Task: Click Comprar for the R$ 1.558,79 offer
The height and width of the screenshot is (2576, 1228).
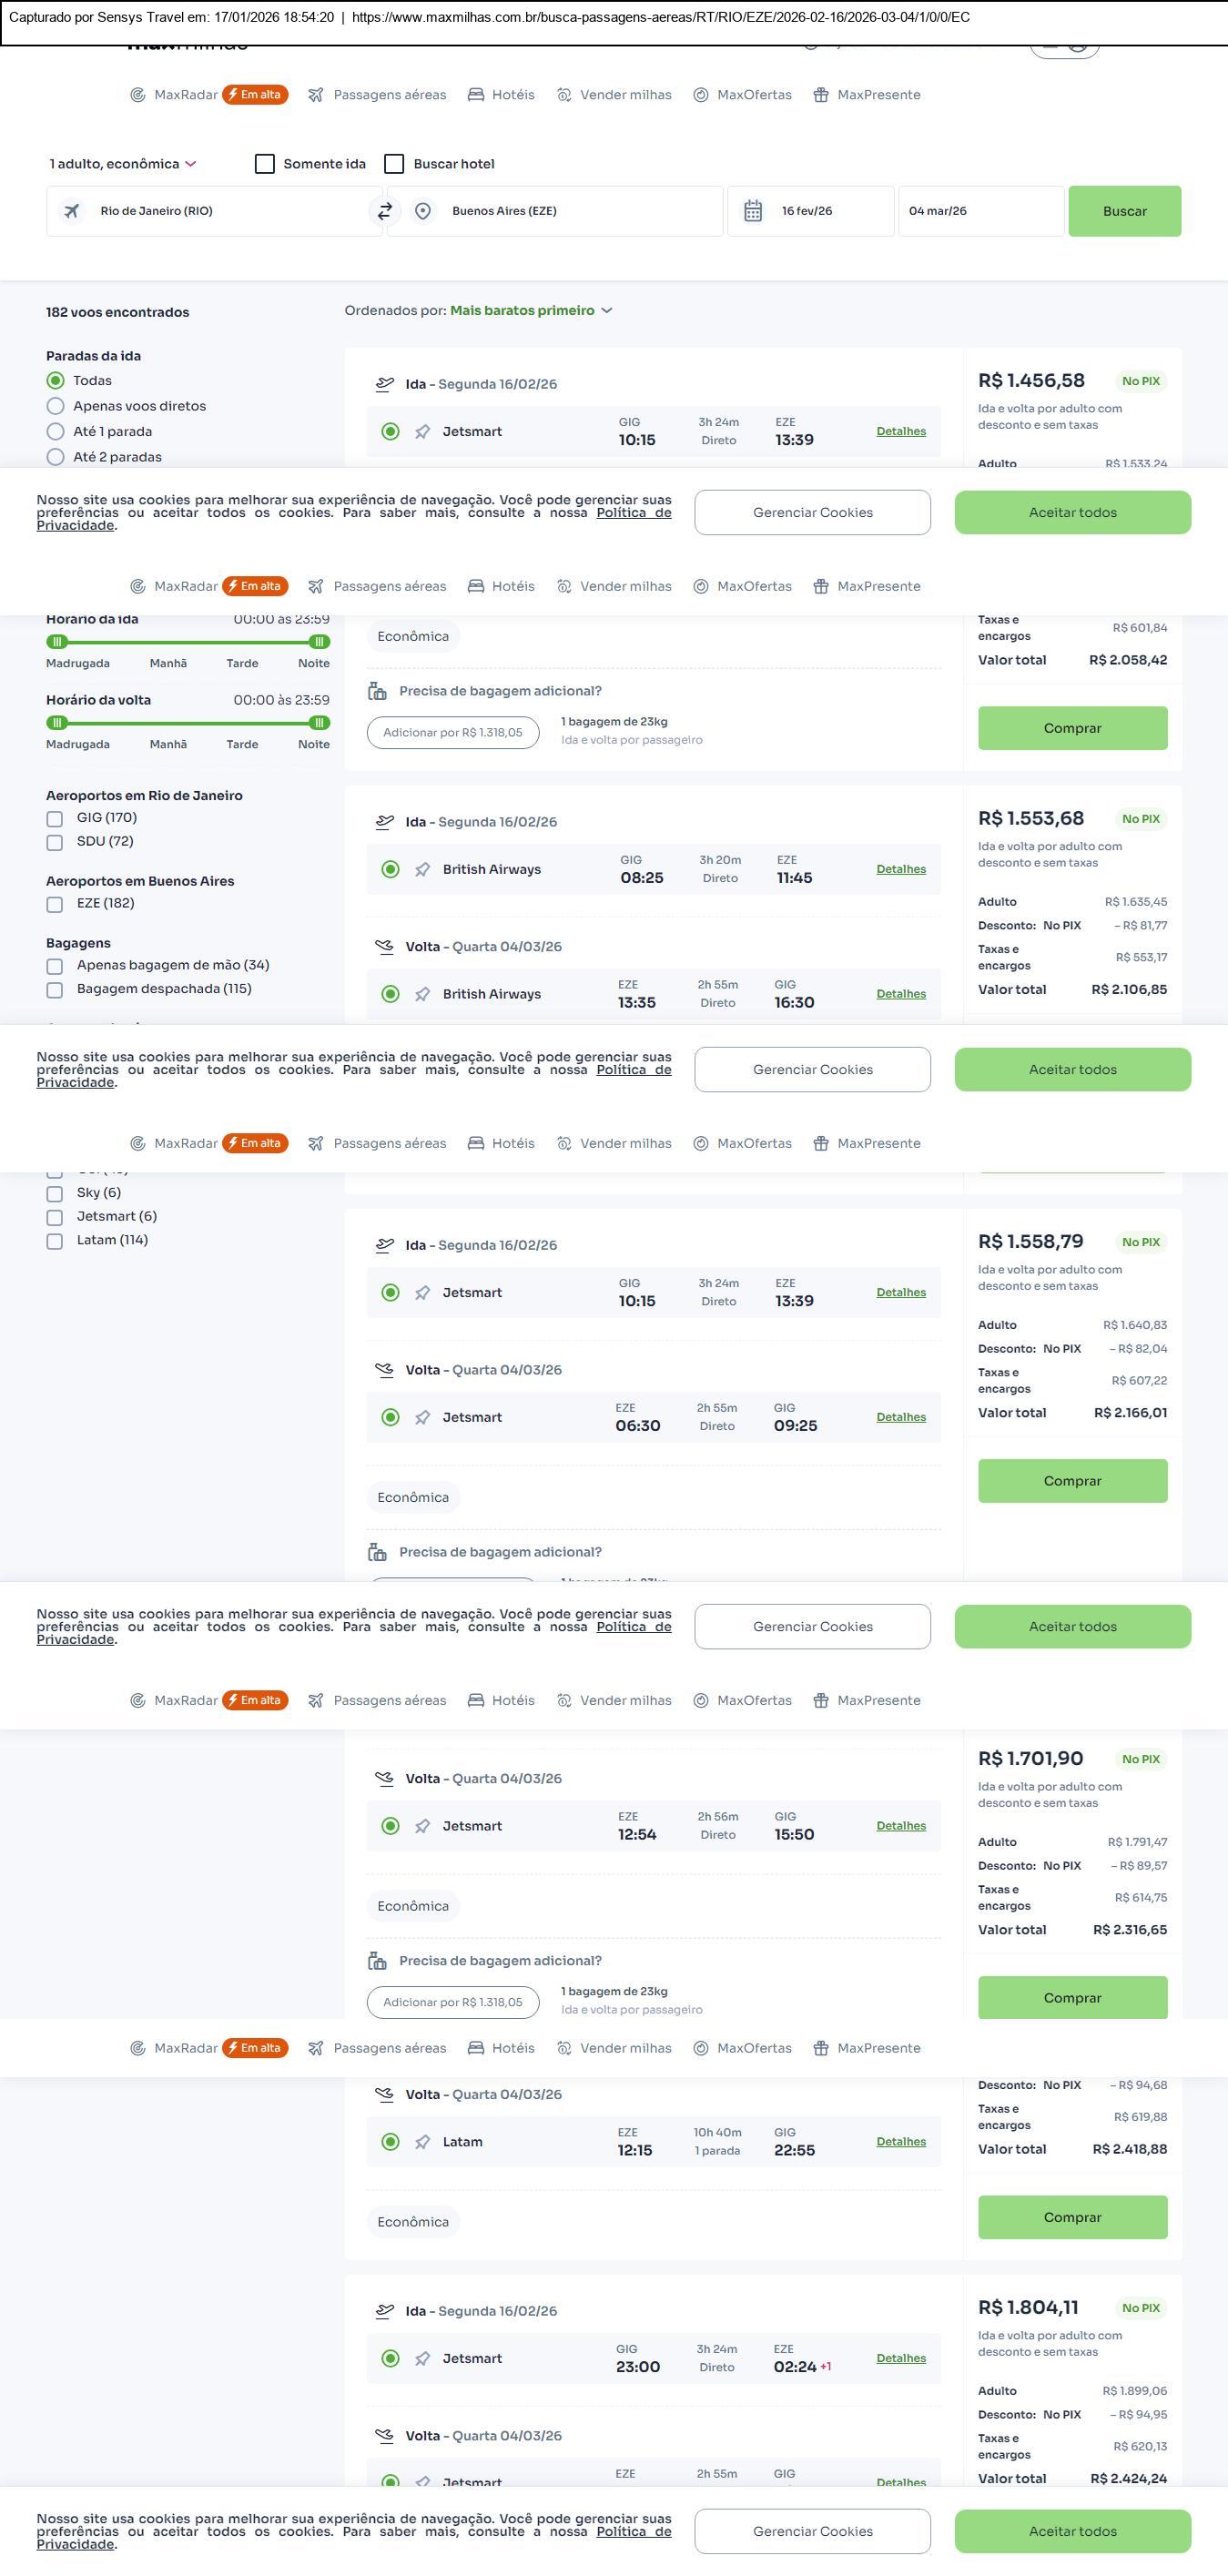Action: [1072, 1481]
